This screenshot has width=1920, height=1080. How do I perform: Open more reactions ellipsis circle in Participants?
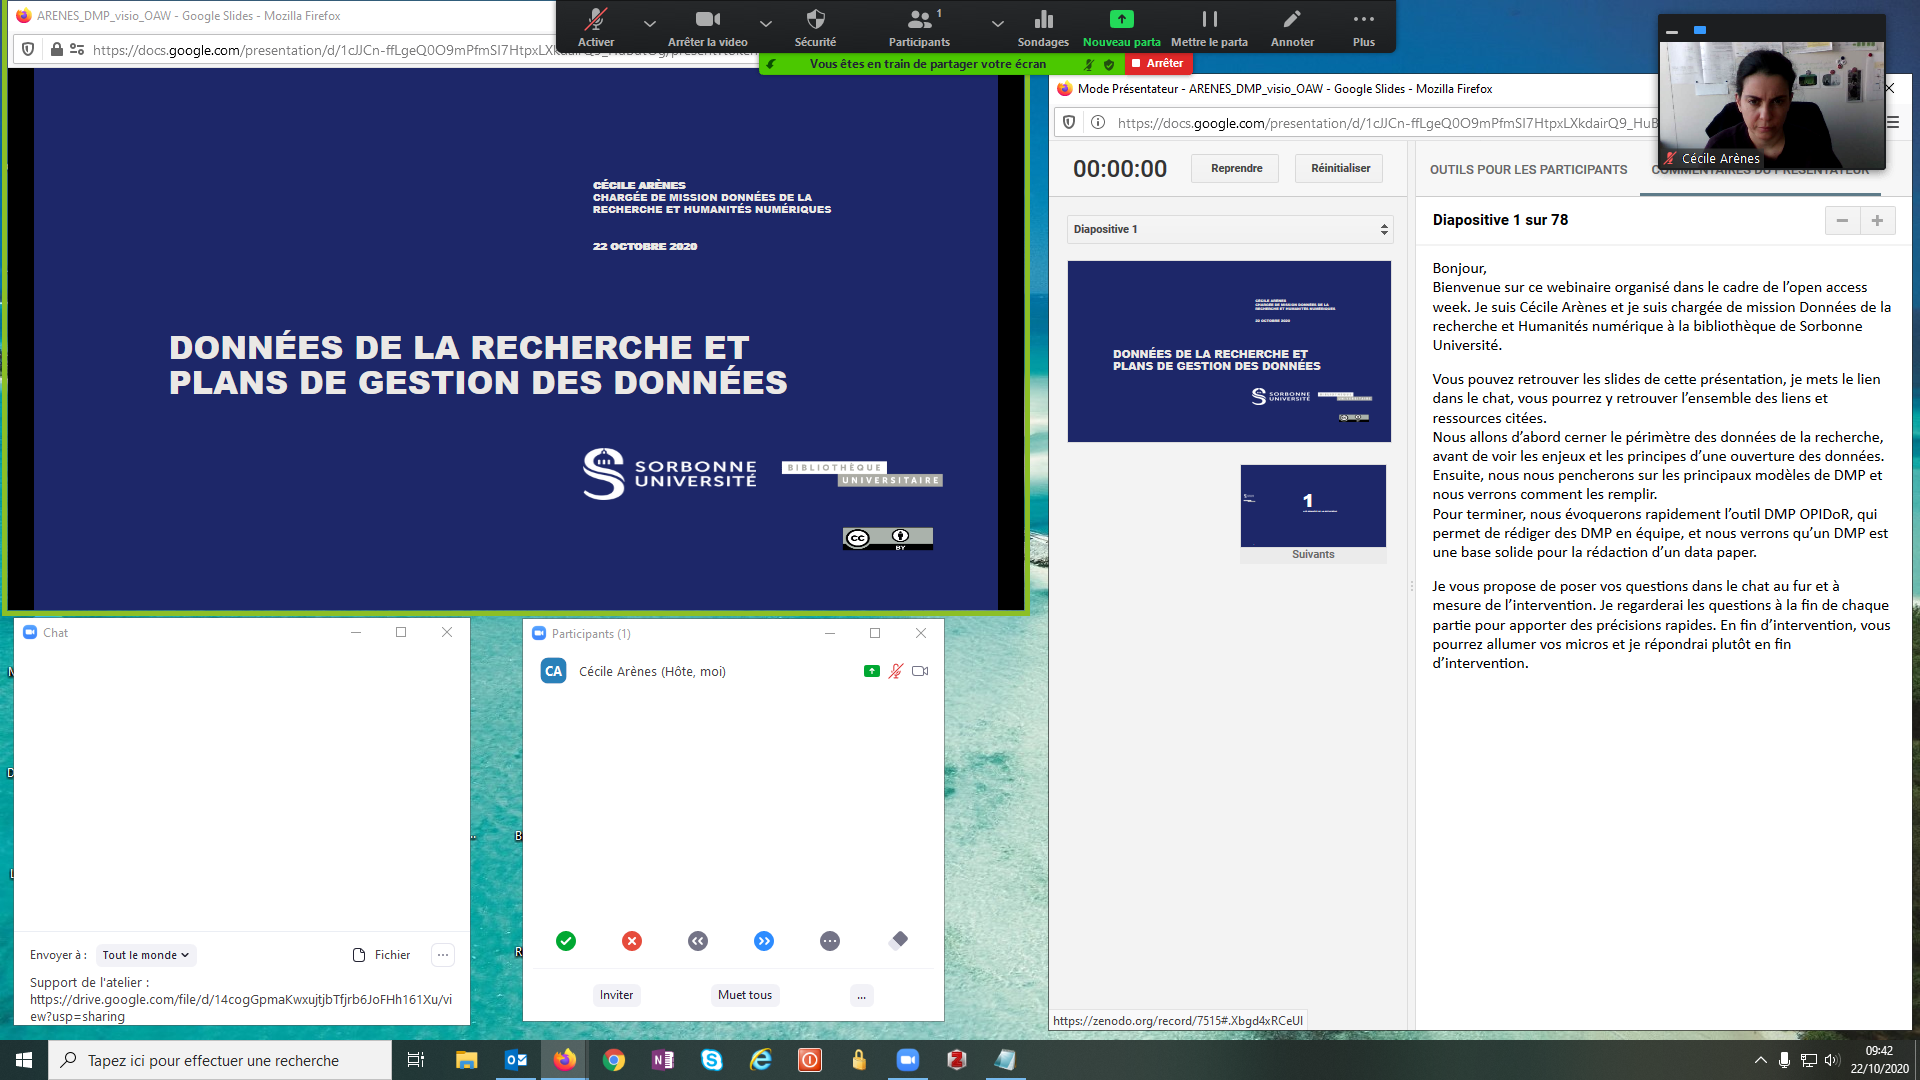click(830, 941)
